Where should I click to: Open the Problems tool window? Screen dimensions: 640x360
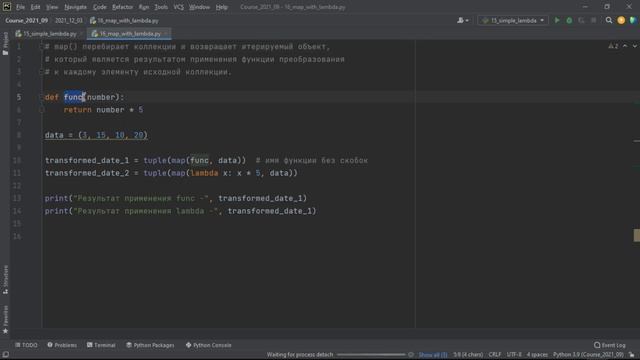pos(62,345)
